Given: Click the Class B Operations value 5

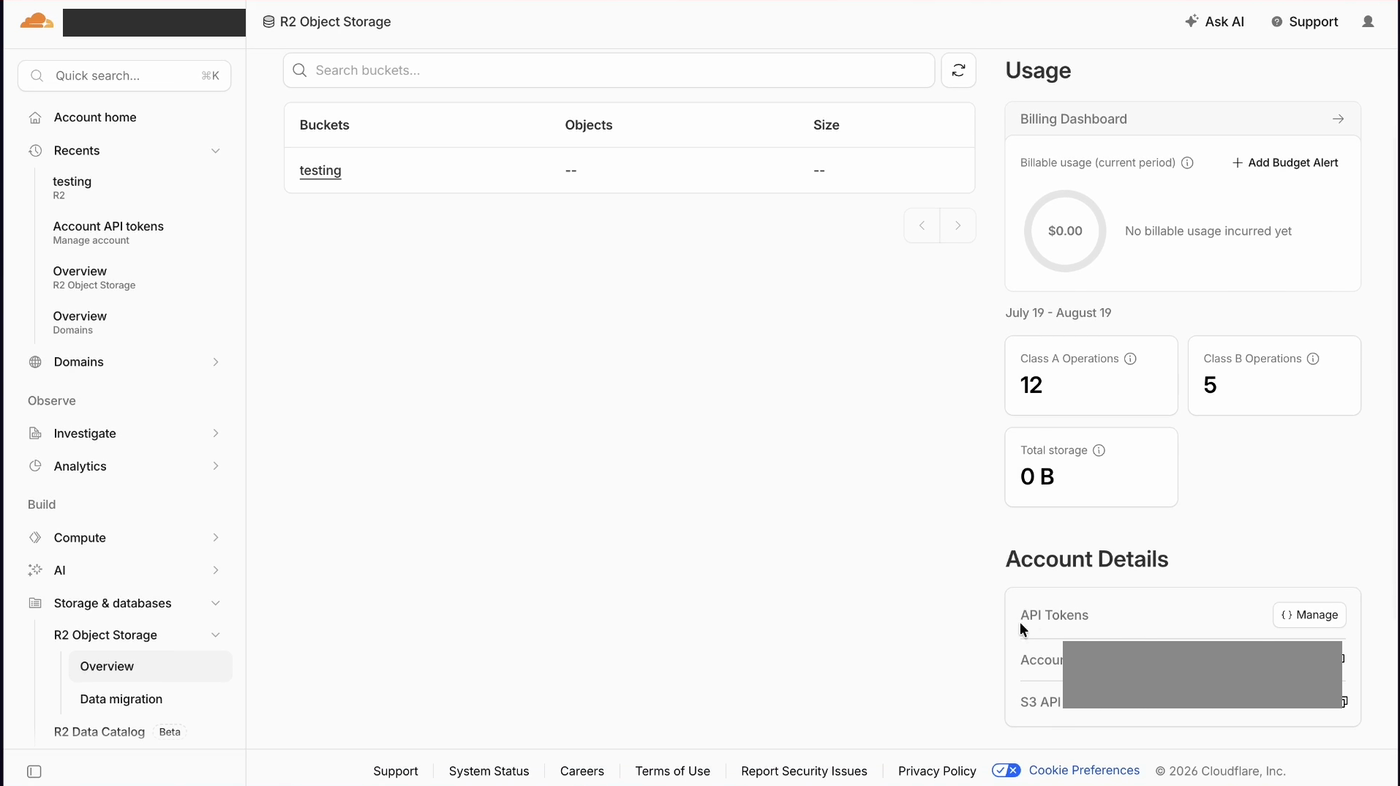Looking at the screenshot, I should [x=1210, y=385].
